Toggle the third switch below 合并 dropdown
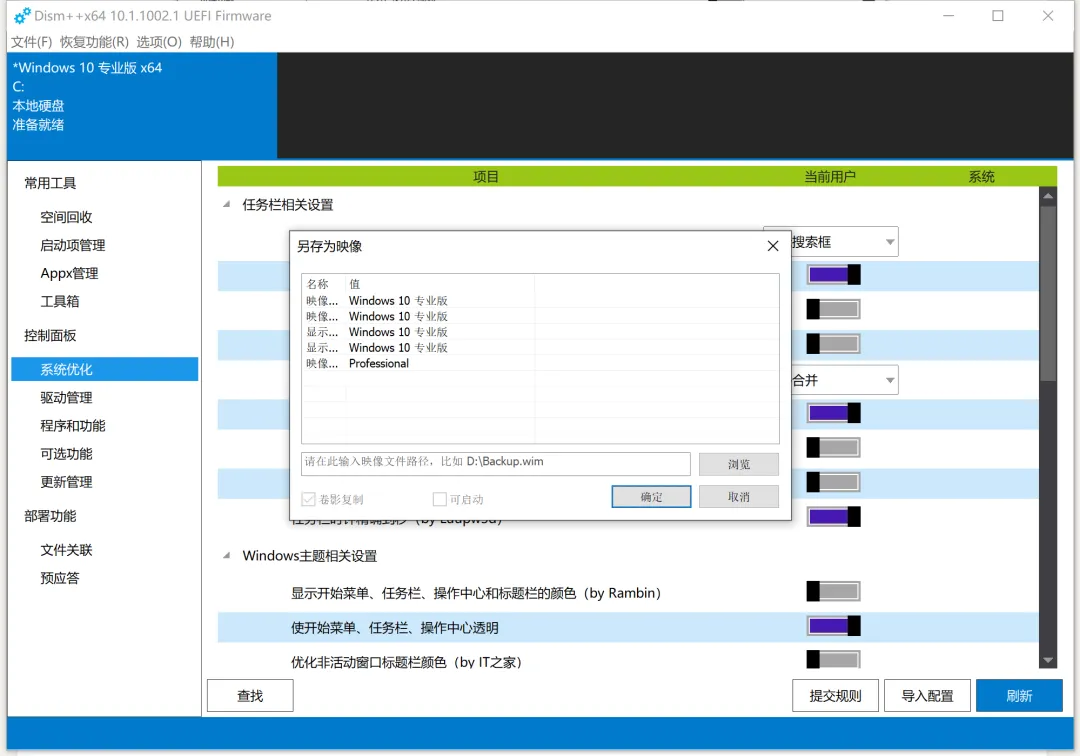 coord(833,482)
